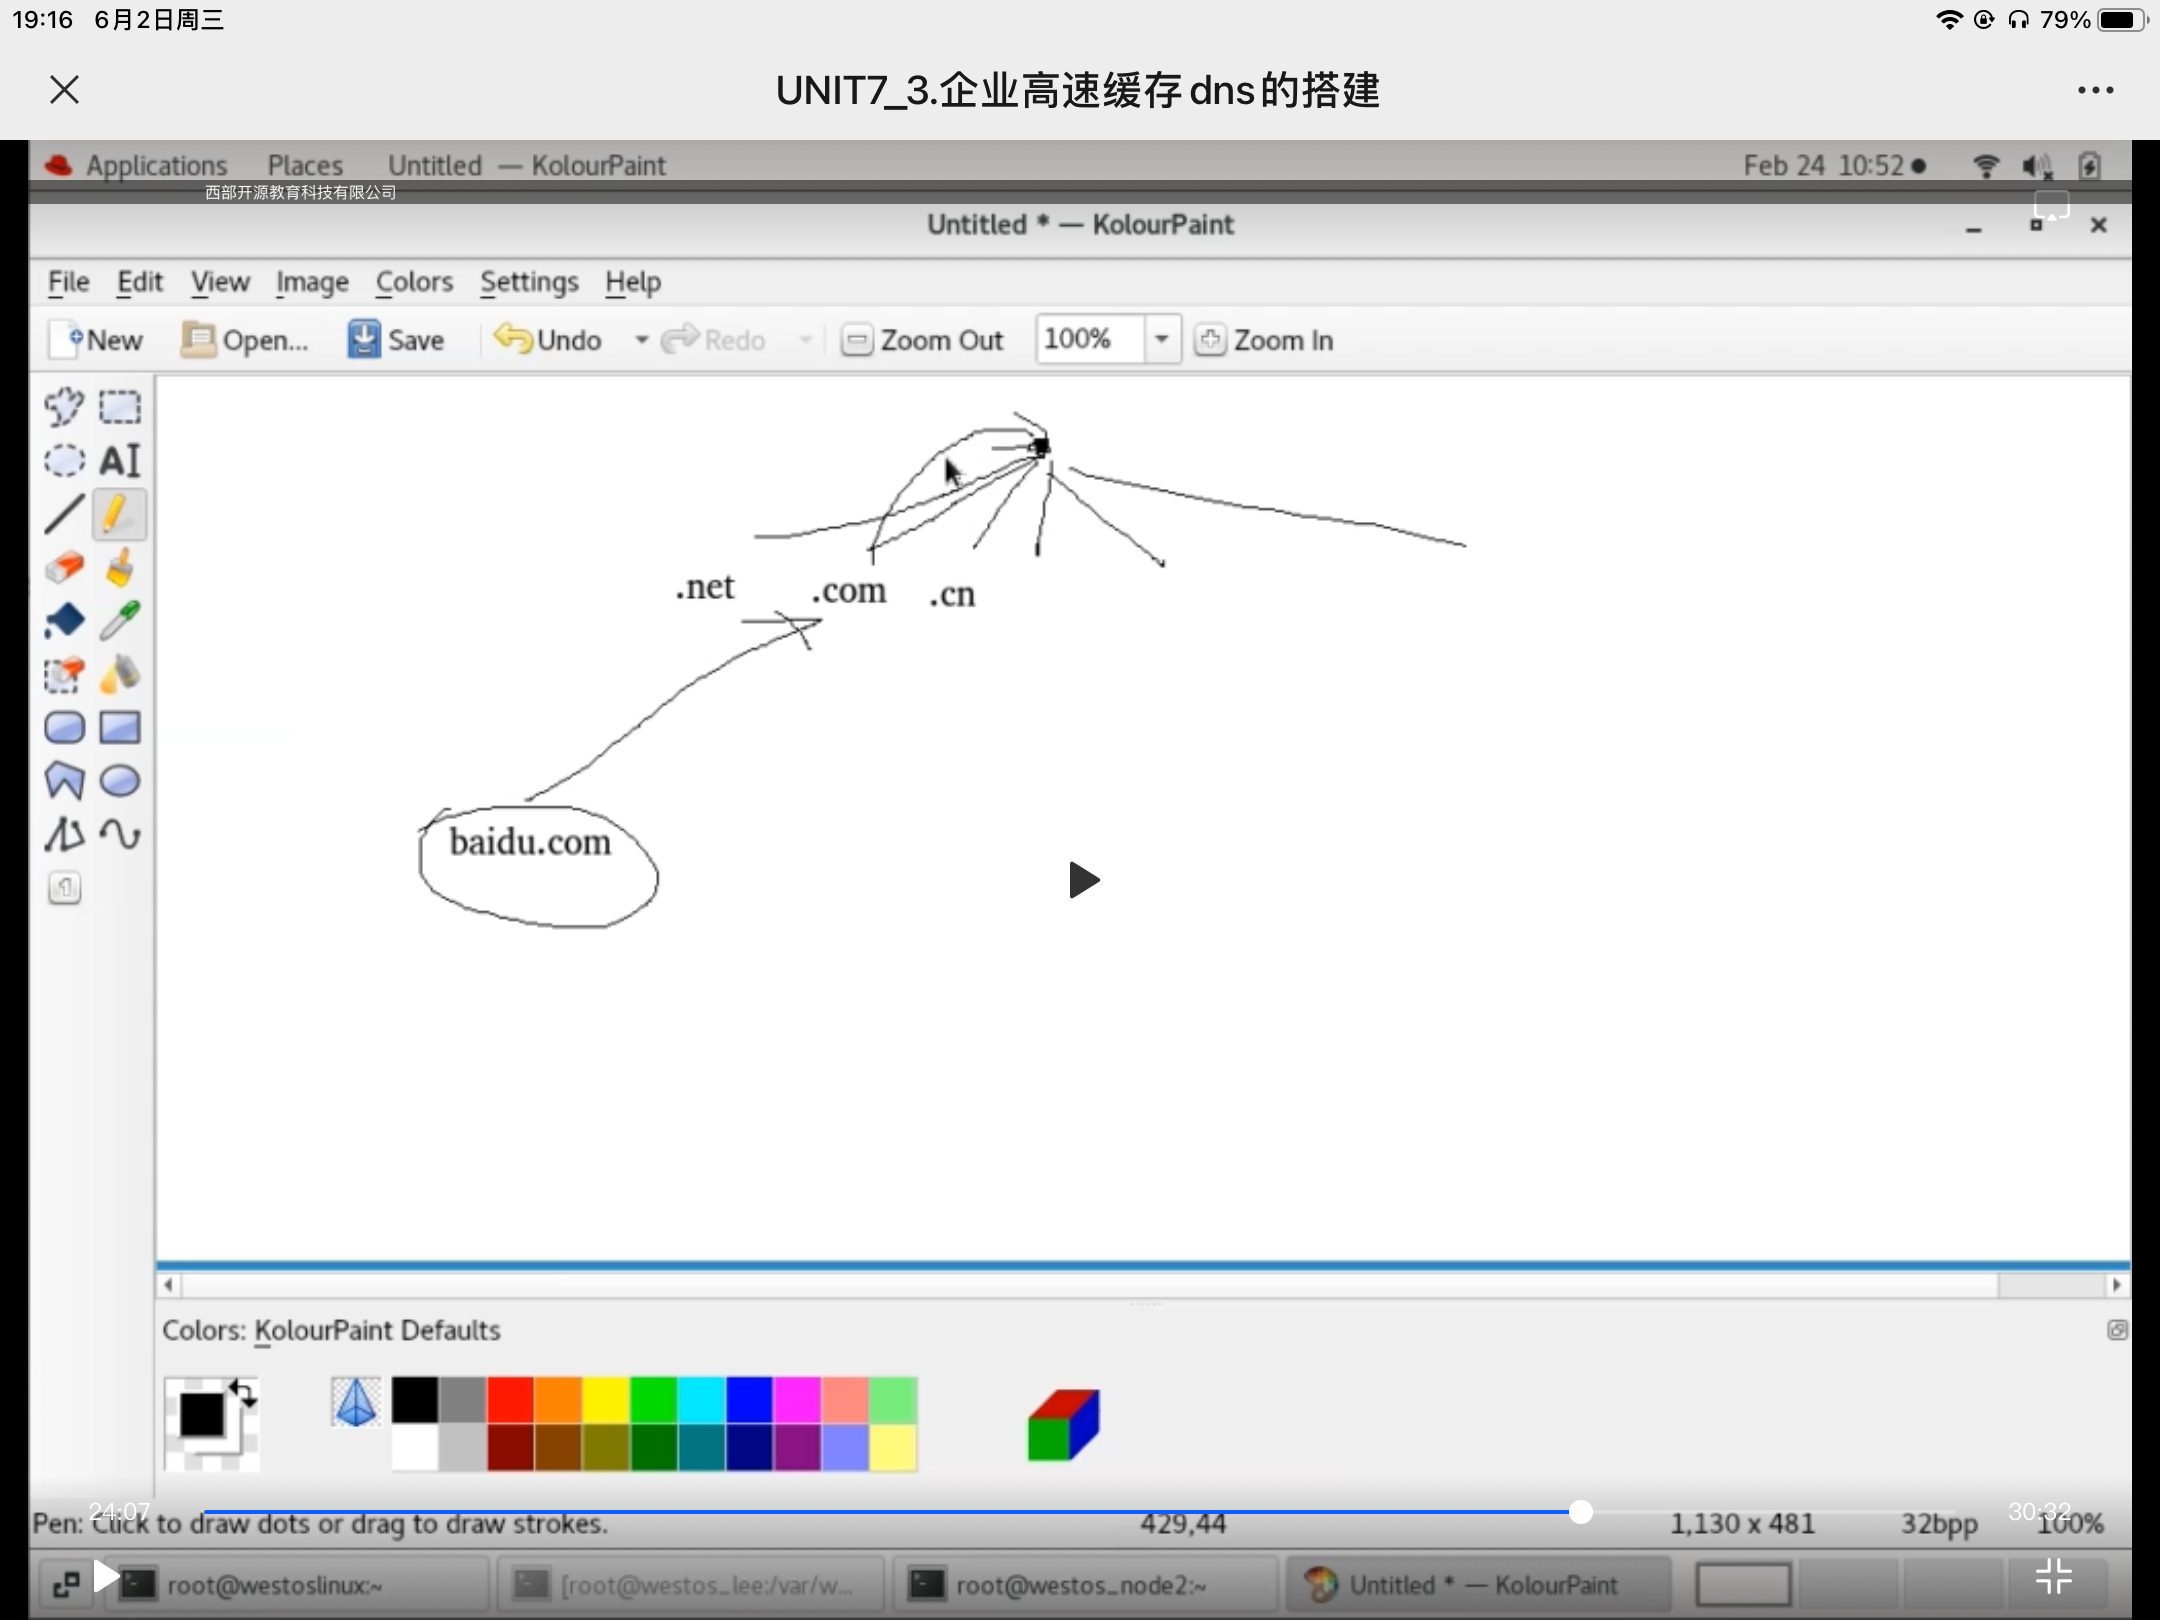
Task: Select the Polygon shape tool
Action: point(65,781)
